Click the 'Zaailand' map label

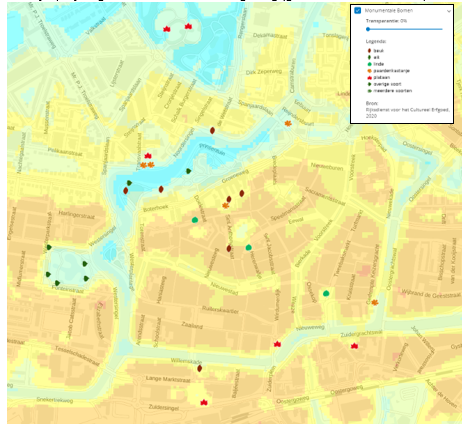[x=192, y=325]
